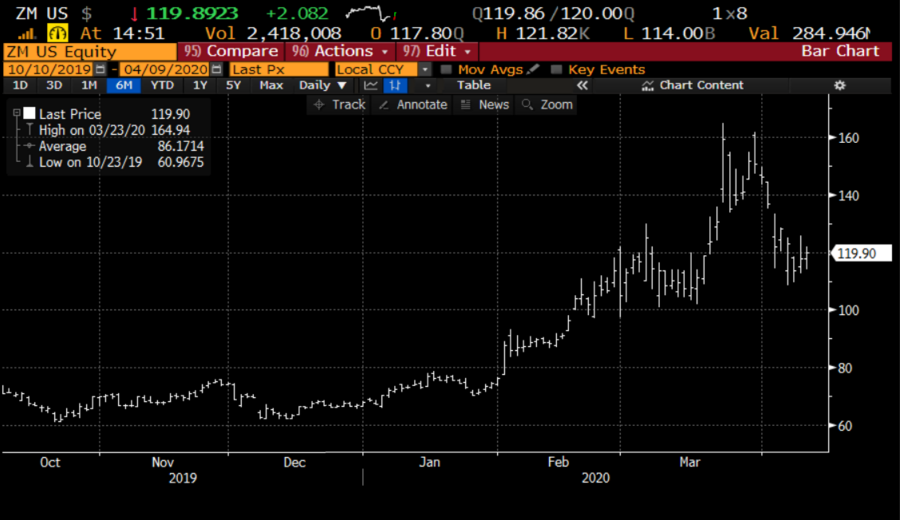Click the O 117.80Q open value
Viewport: 900px width, 520px height.
(x=417, y=34)
